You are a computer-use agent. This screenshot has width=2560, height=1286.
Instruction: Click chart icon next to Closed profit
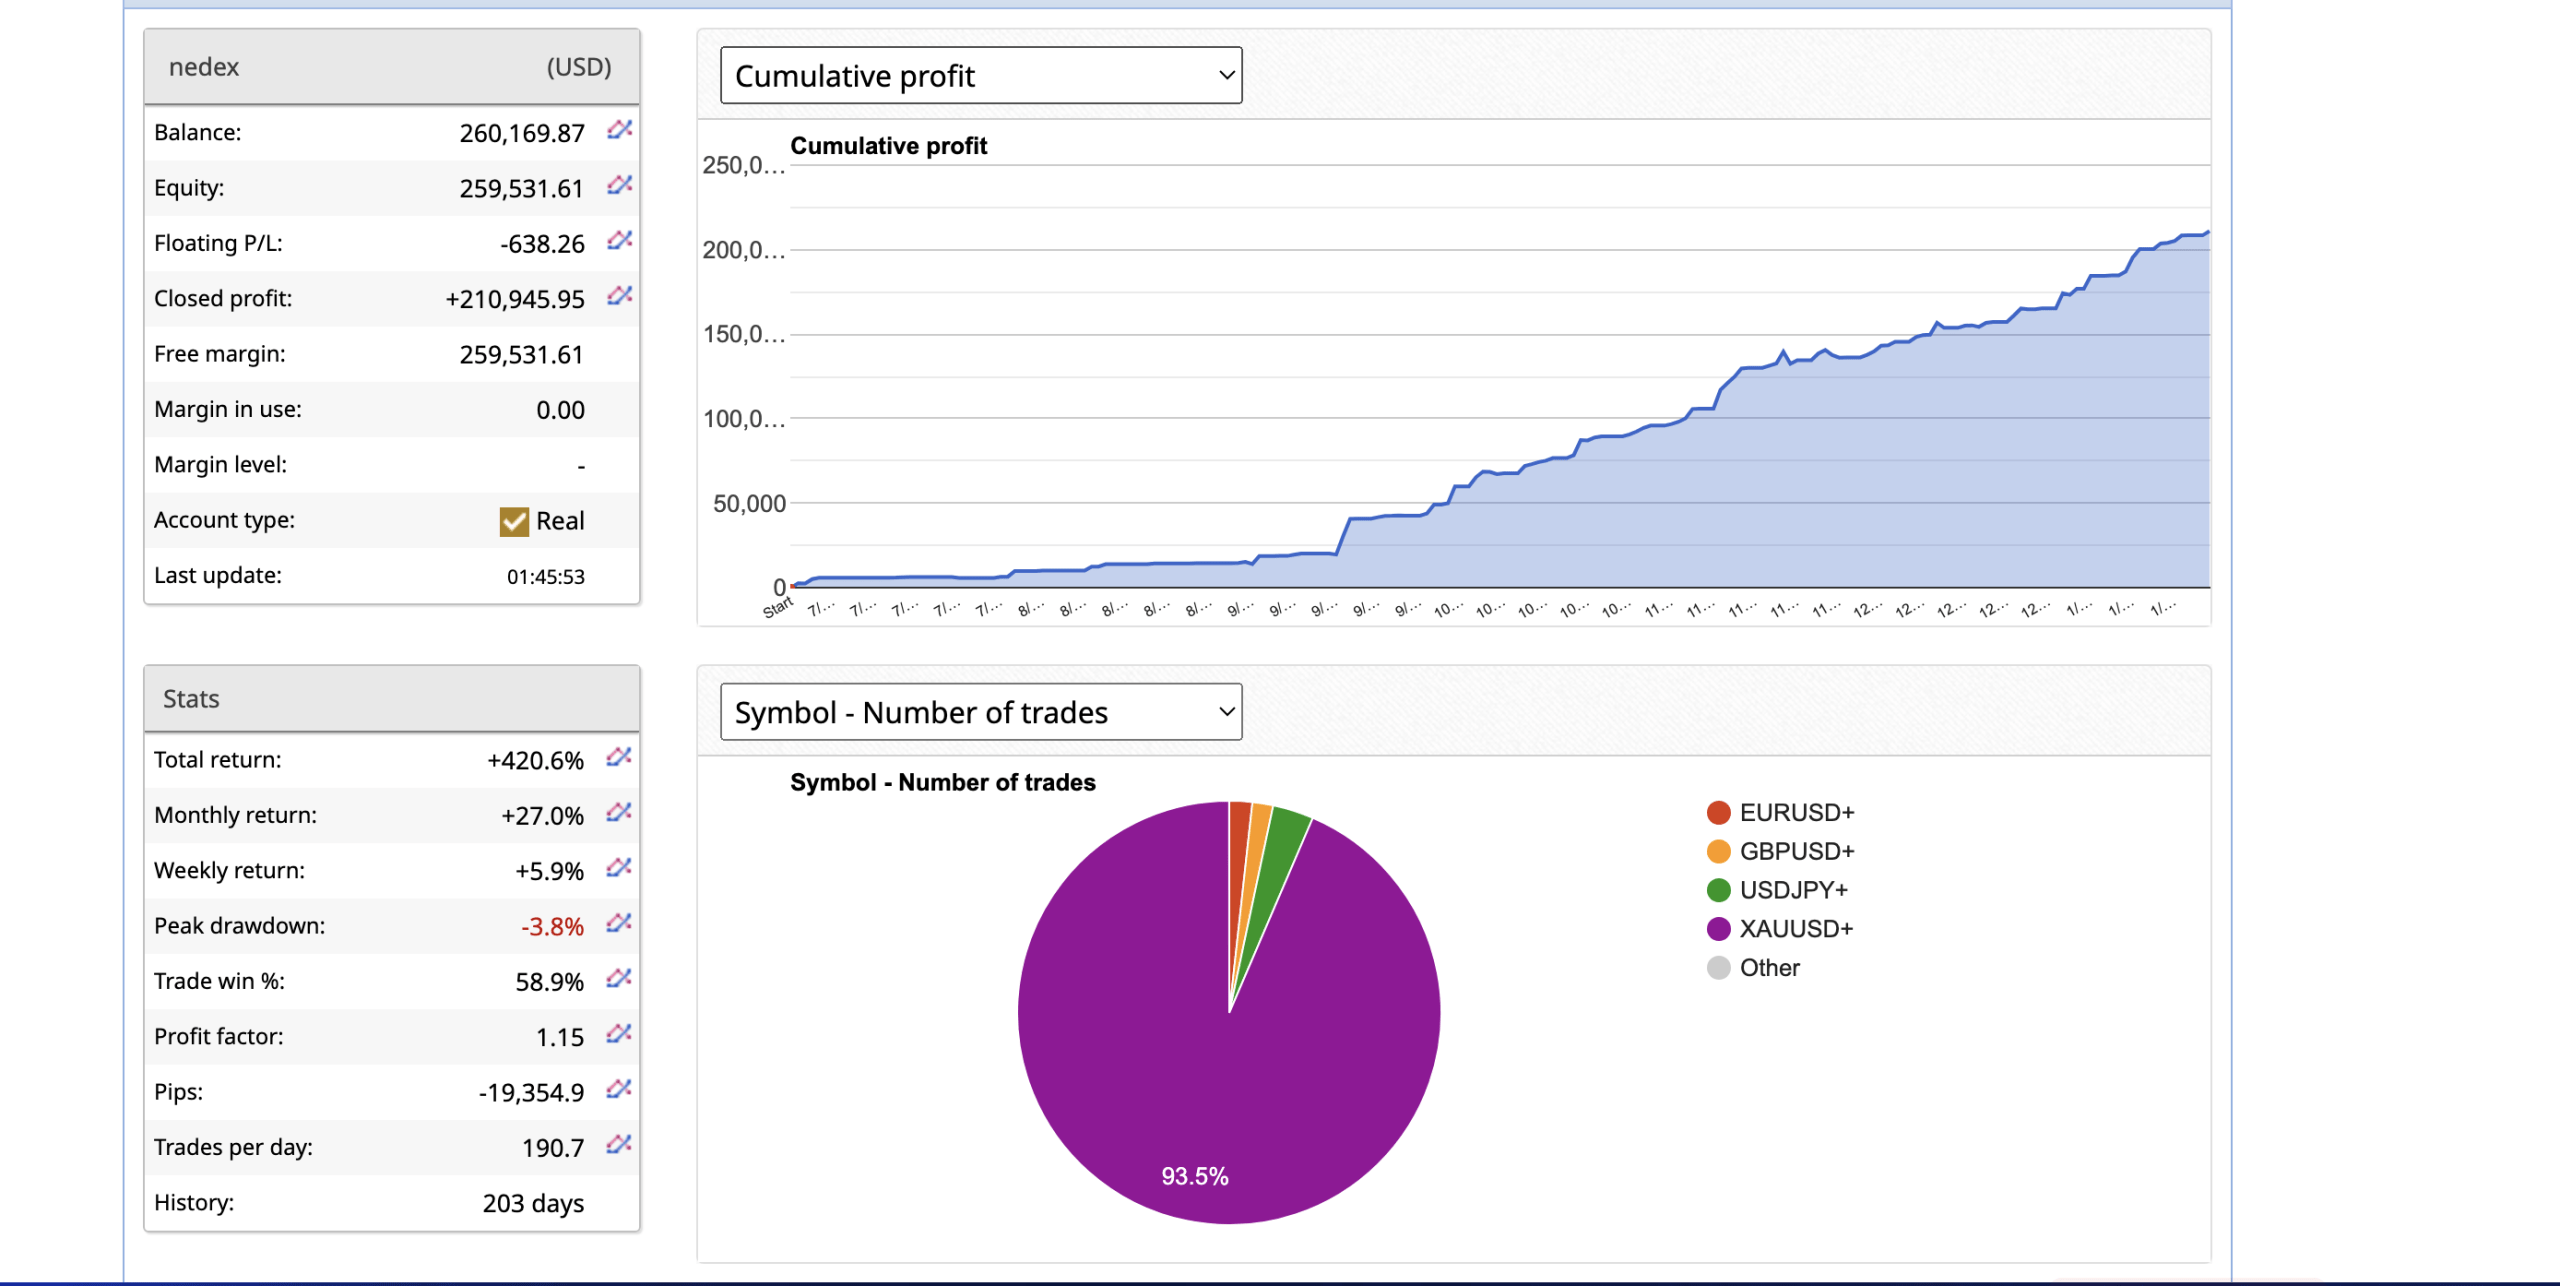click(619, 295)
